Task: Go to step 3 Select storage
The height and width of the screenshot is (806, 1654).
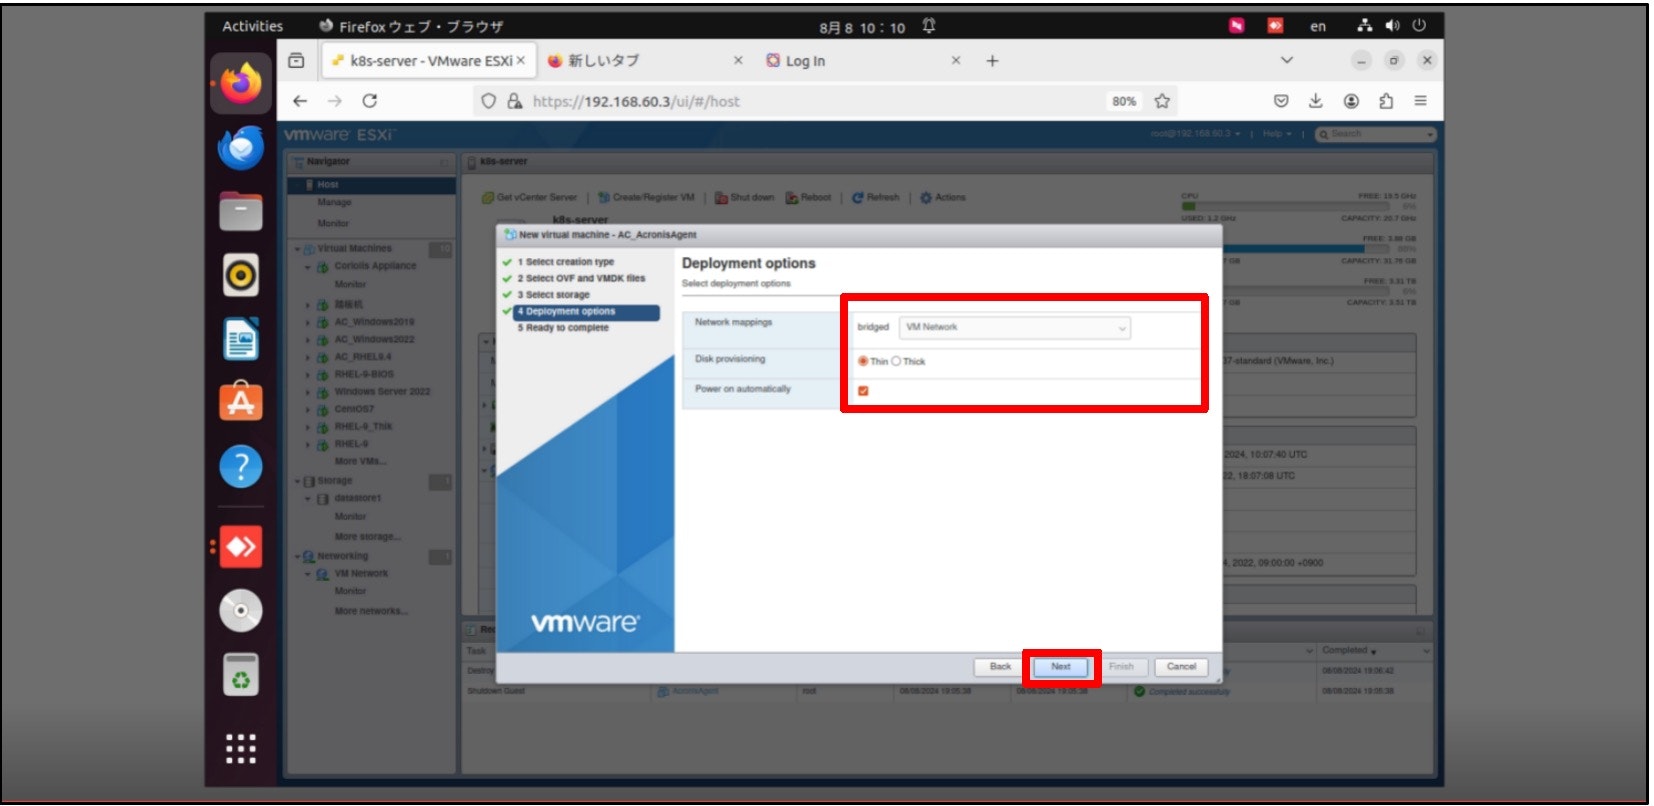Action: (x=553, y=295)
